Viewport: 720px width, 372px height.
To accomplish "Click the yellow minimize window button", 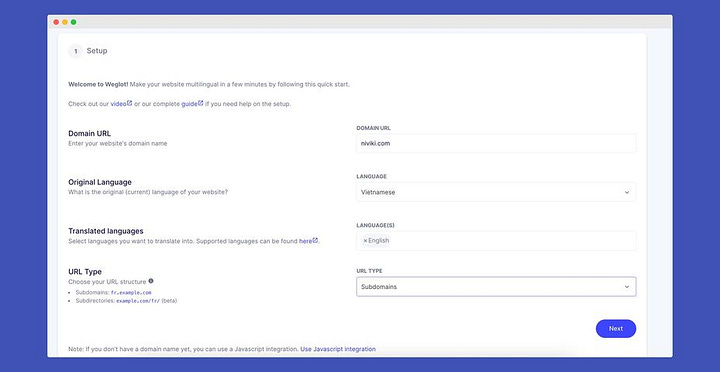I will (x=65, y=22).
